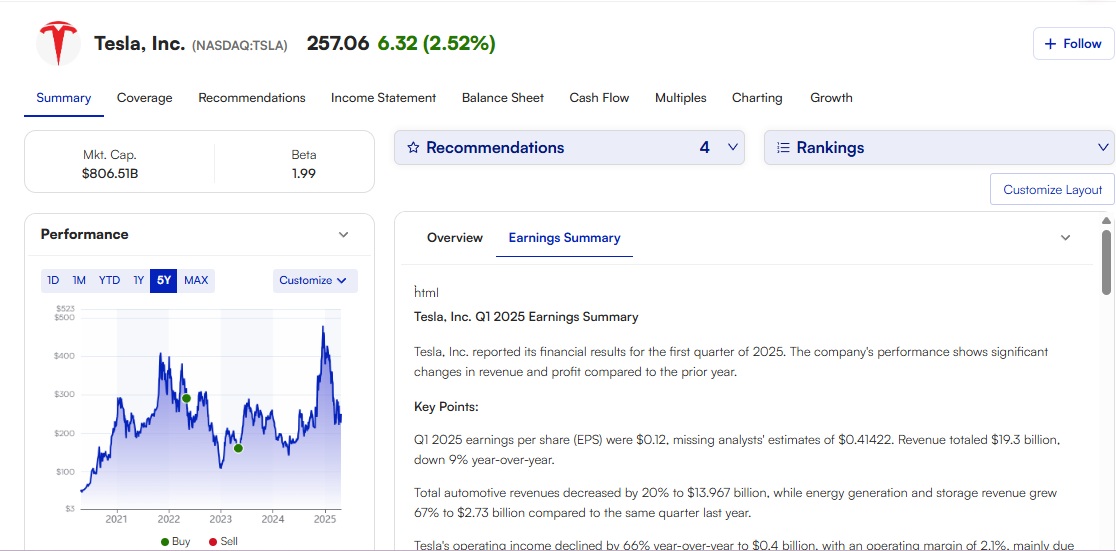Click the green Buy marker near 2023
Screen dimensions: 1116x551
(238, 448)
